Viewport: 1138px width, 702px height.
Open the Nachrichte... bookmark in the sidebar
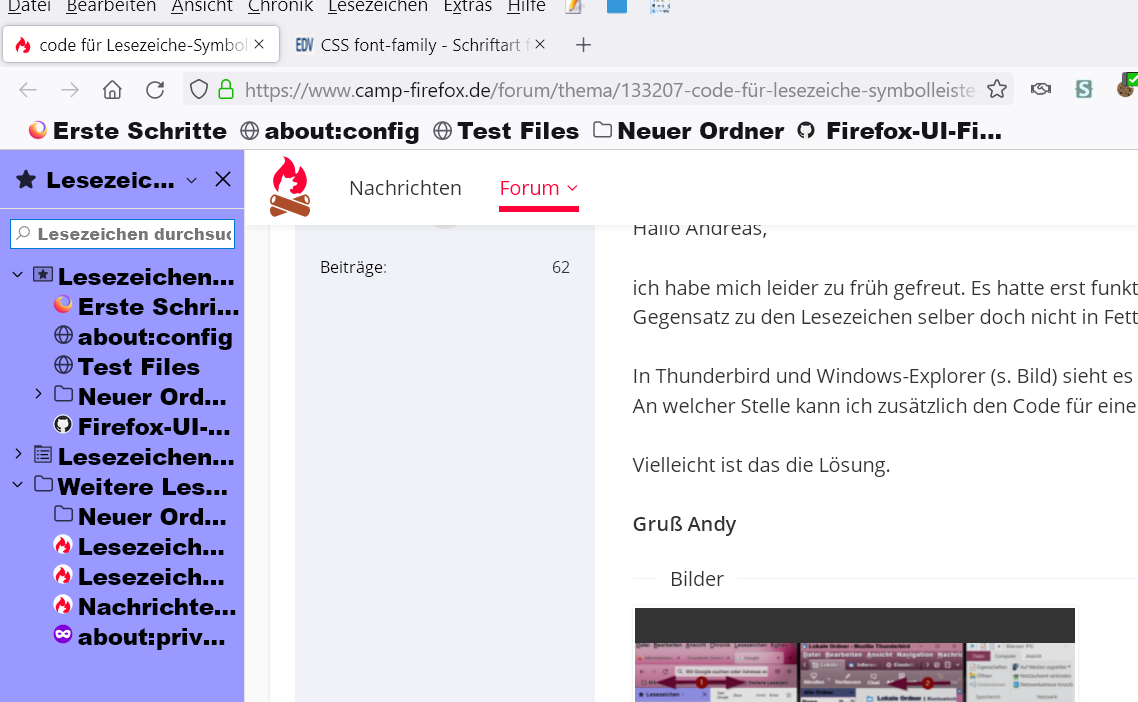(145, 606)
